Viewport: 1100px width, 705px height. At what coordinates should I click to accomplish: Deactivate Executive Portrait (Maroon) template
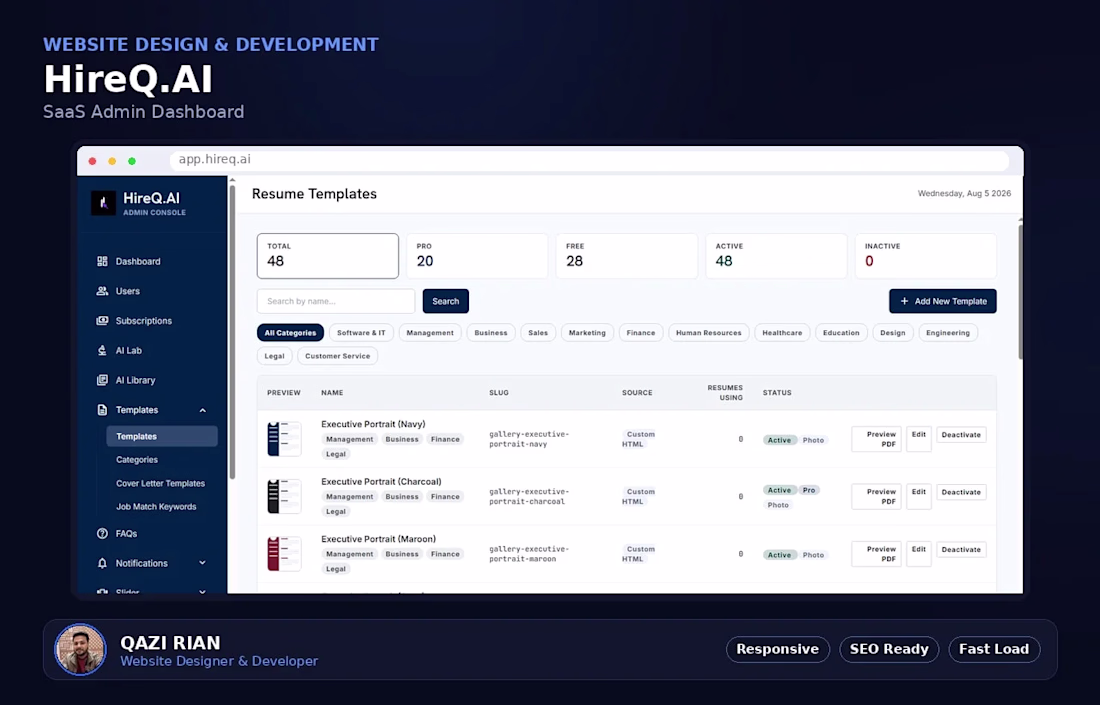[x=961, y=550]
